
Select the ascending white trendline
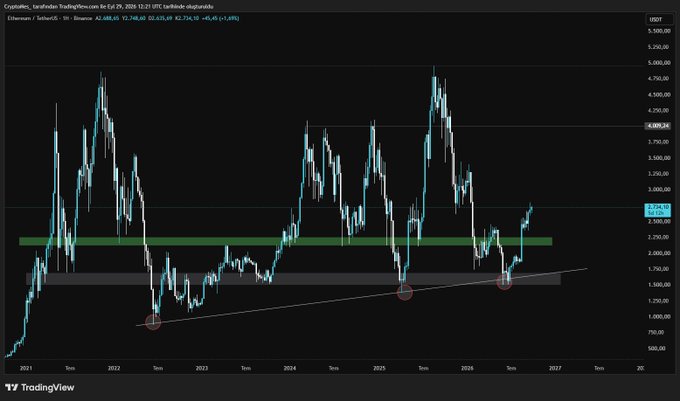pyautogui.click(x=362, y=297)
